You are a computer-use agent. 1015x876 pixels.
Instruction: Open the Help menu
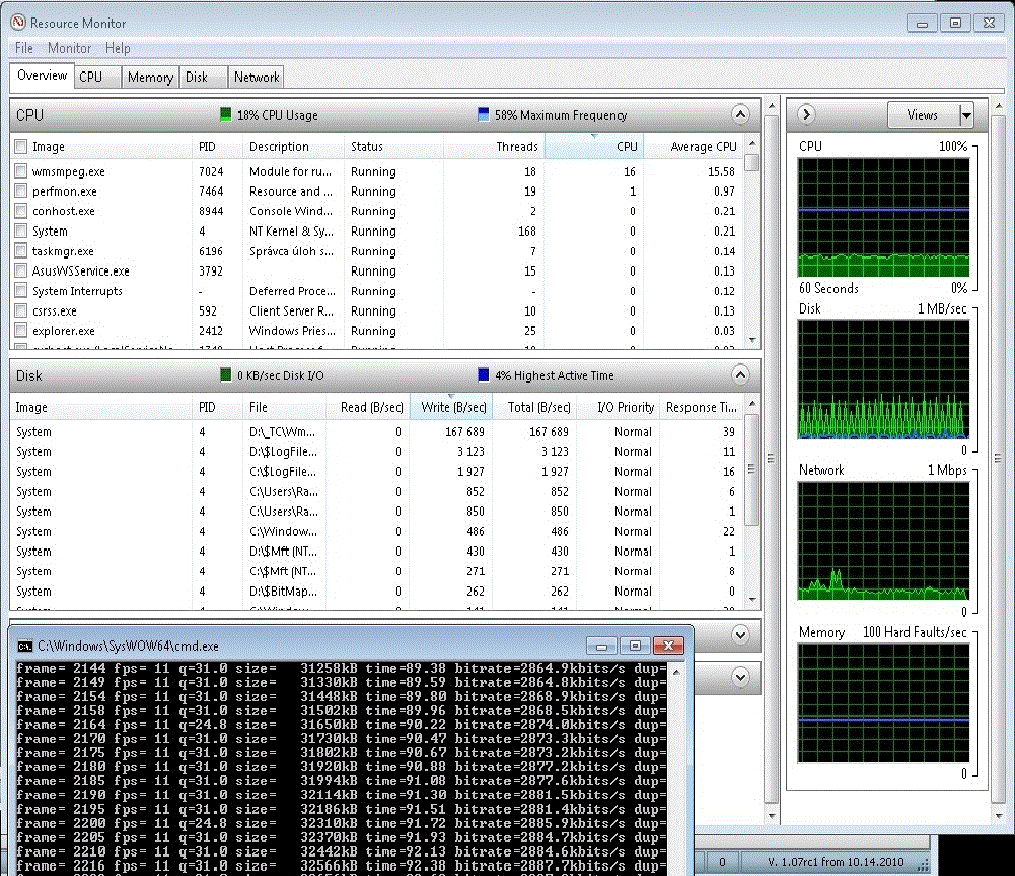tap(117, 48)
